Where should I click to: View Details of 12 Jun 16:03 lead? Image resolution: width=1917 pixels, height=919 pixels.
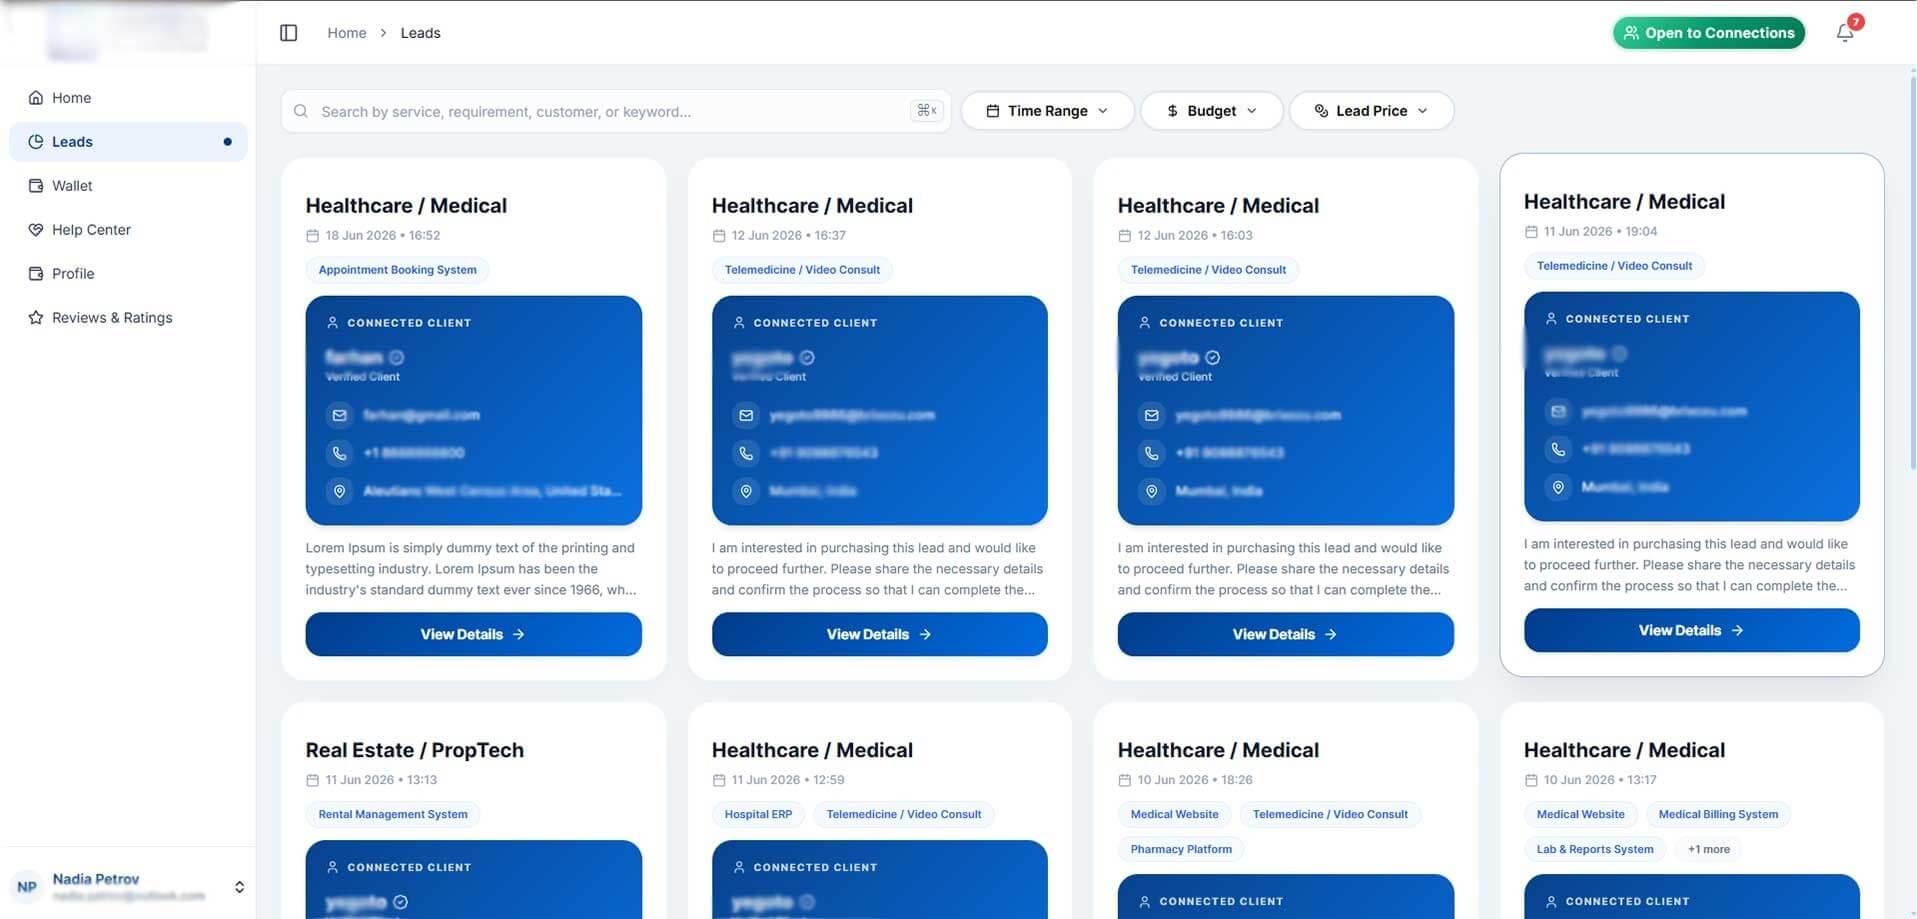1285,634
